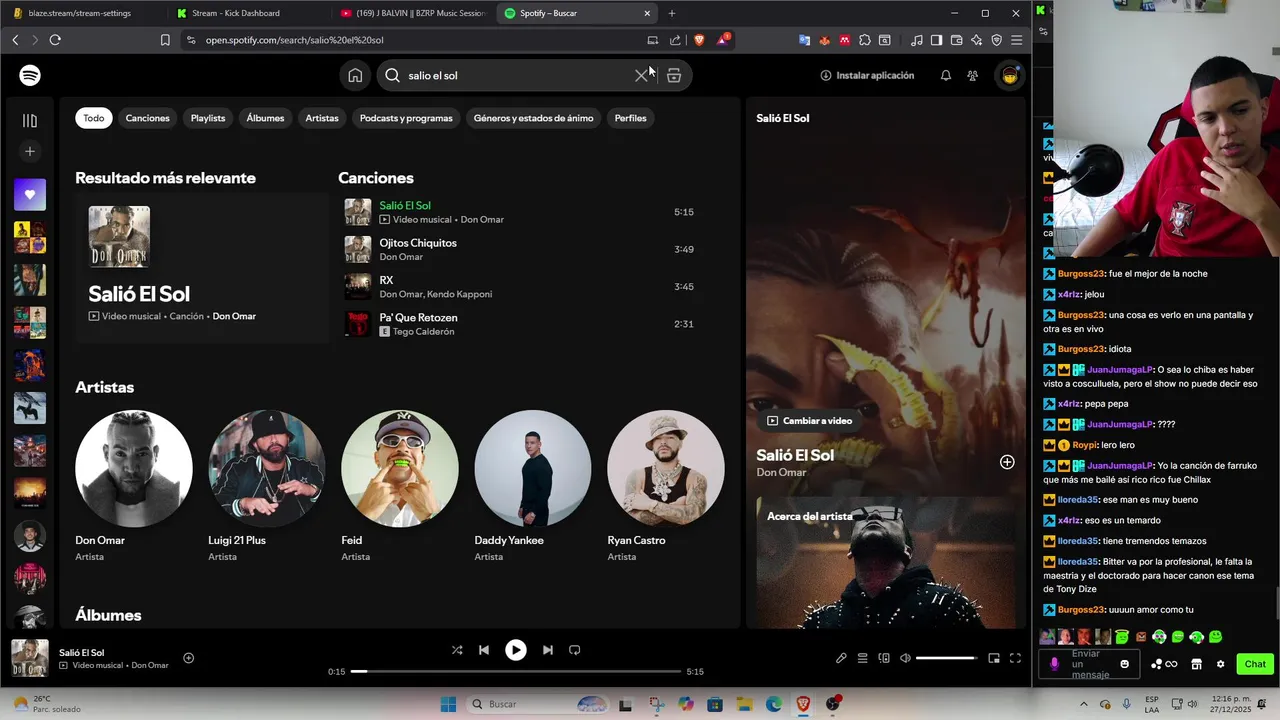Open the Friends activity icon

coord(972,75)
